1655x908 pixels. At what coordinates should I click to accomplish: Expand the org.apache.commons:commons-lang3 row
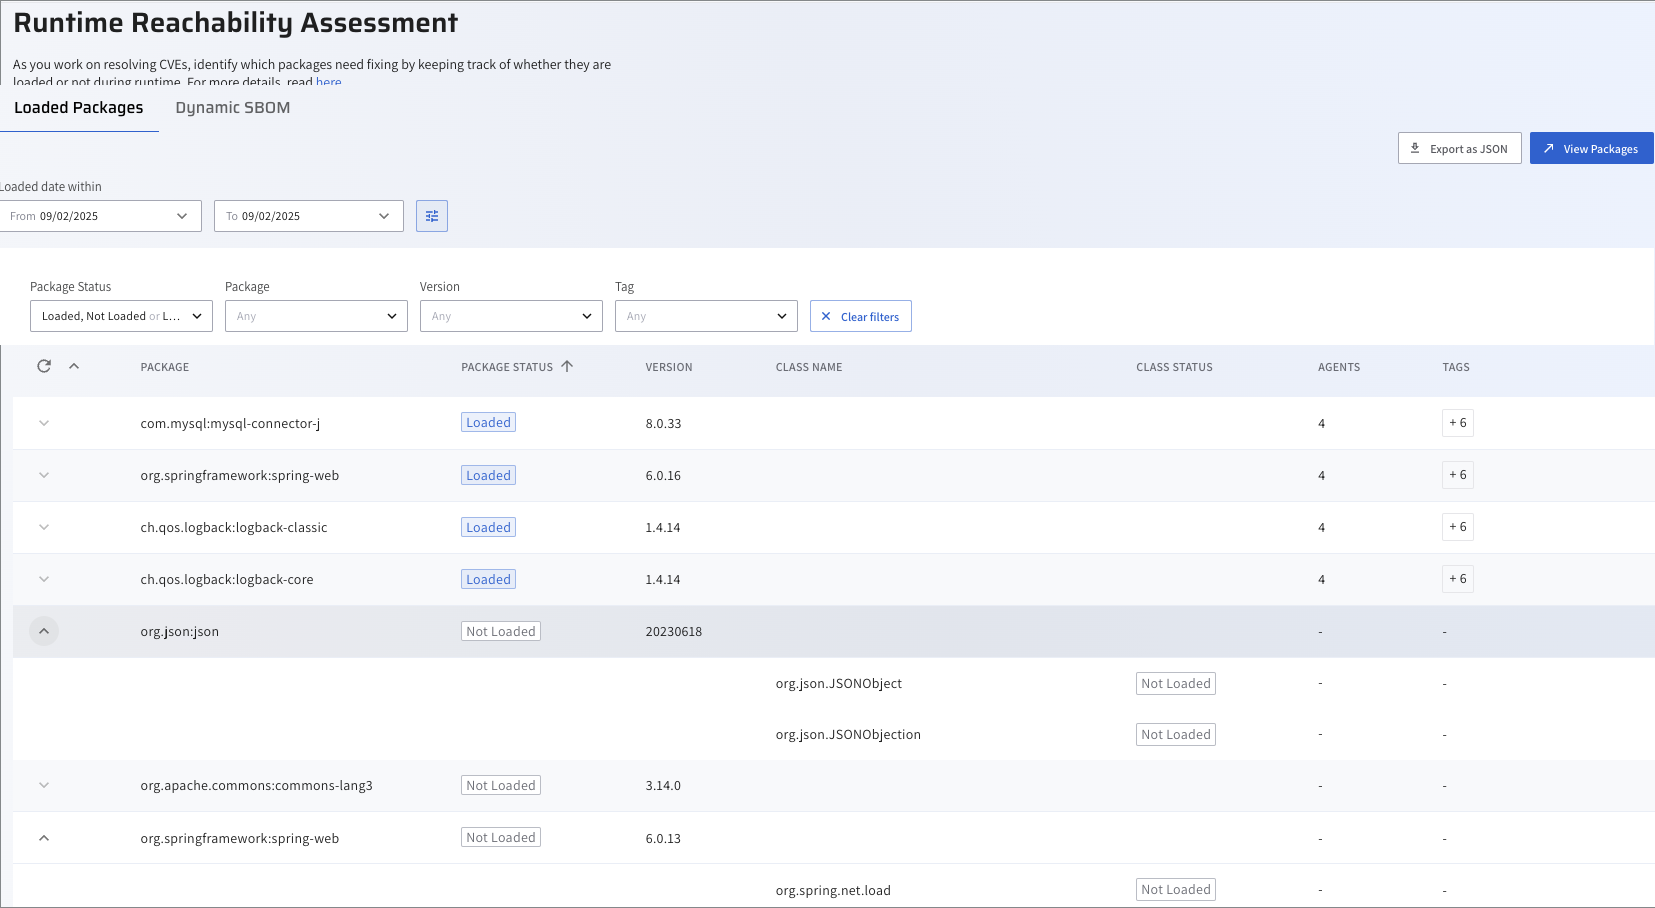[x=44, y=785]
